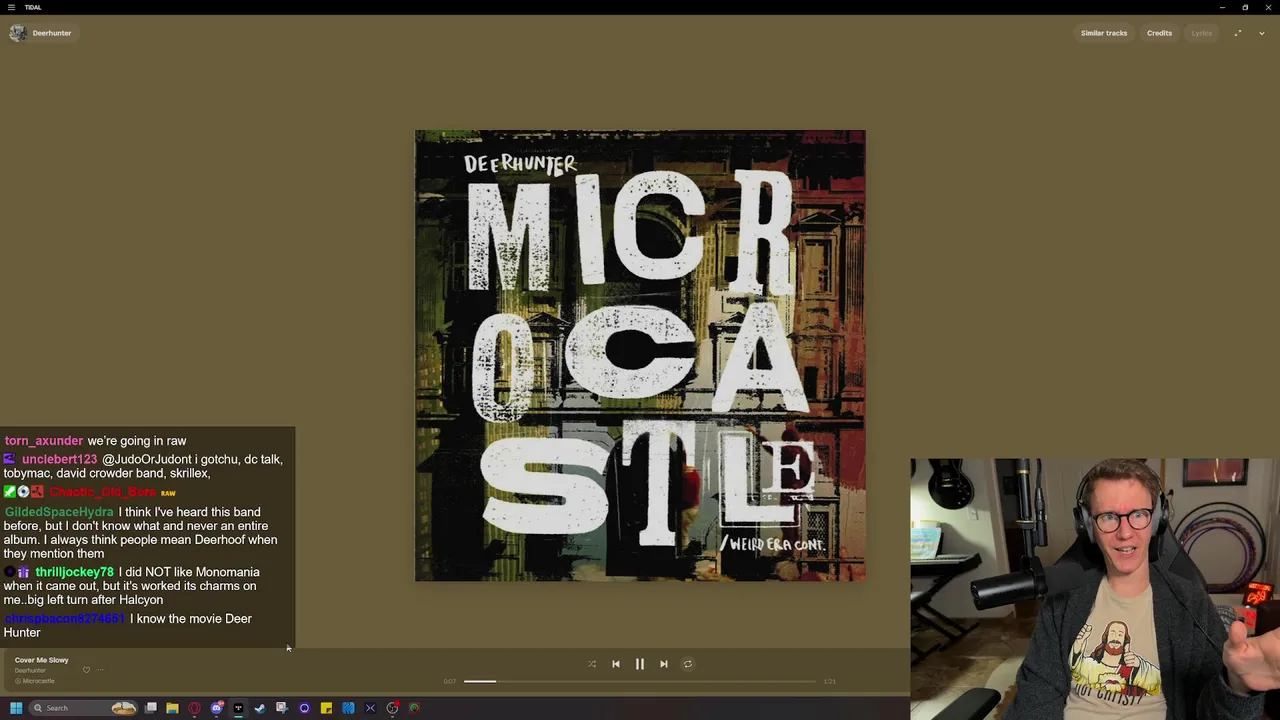Image resolution: width=1280 pixels, height=720 pixels.
Task: Click the total duration 1:21
Action: (x=829, y=681)
